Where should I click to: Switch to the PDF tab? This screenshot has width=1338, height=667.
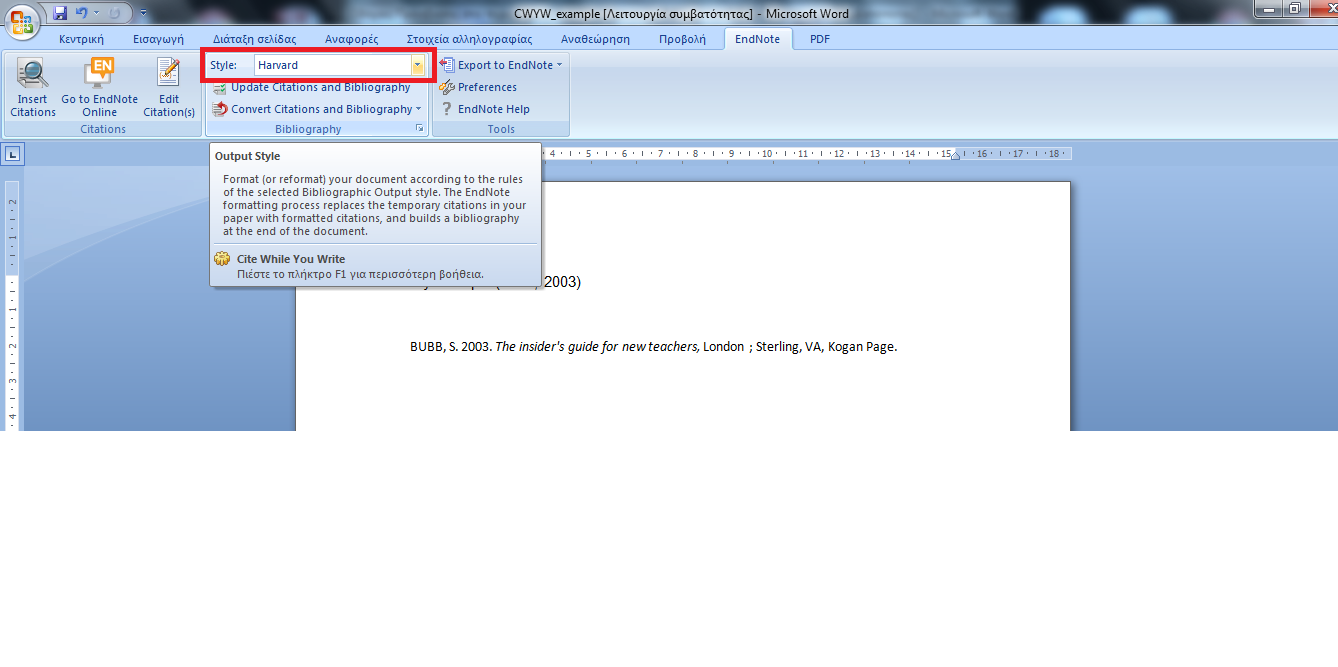pyautogui.click(x=820, y=39)
